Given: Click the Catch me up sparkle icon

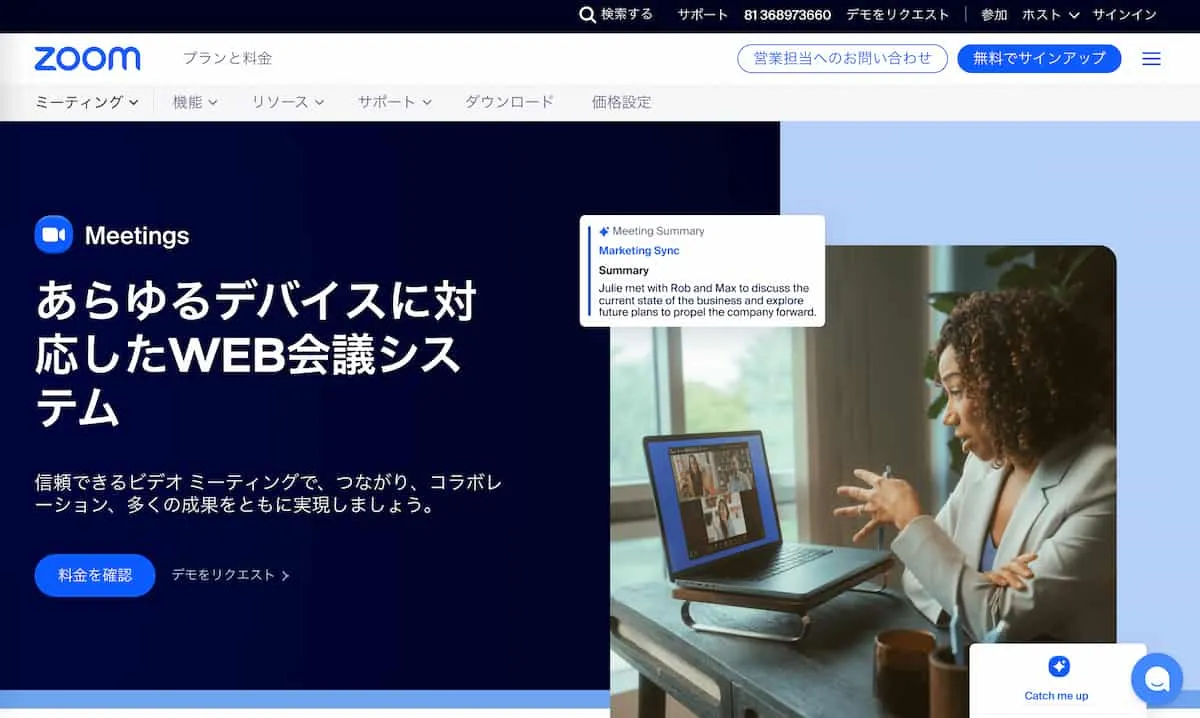Looking at the screenshot, I should tap(1058, 667).
